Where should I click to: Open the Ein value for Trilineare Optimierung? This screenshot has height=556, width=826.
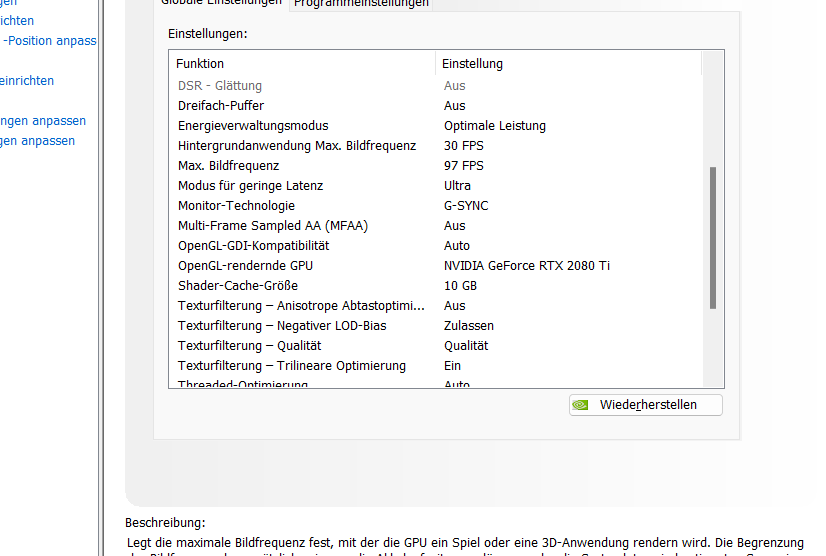[453, 366]
